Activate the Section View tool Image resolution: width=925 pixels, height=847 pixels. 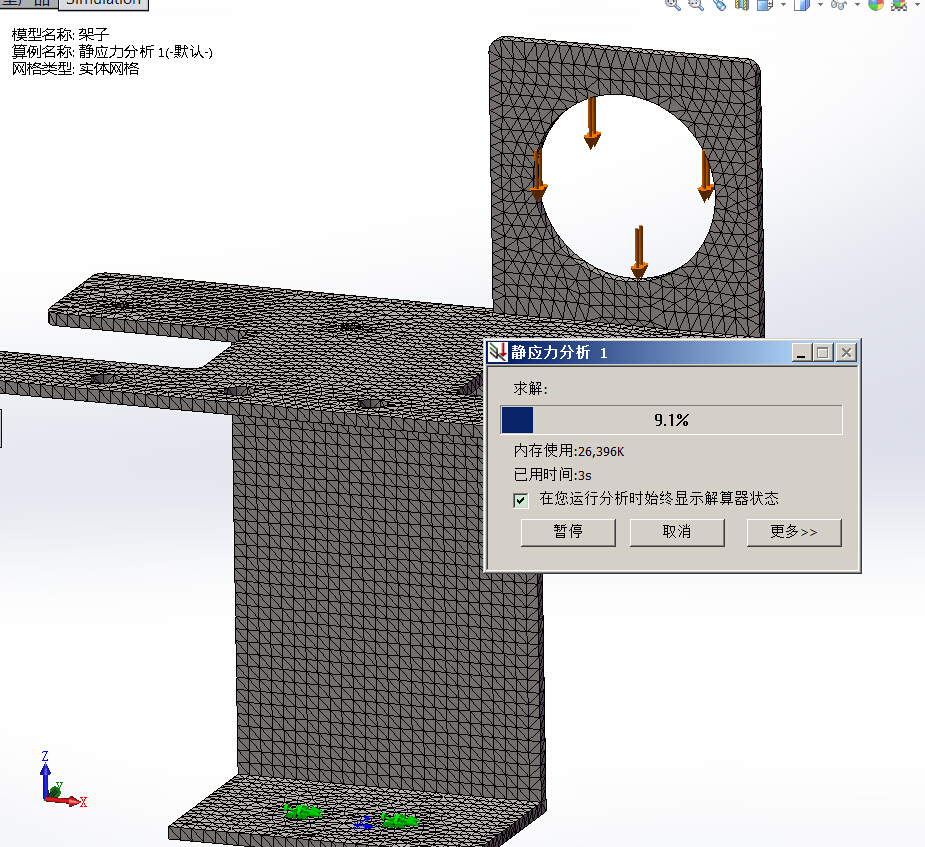coord(740,6)
